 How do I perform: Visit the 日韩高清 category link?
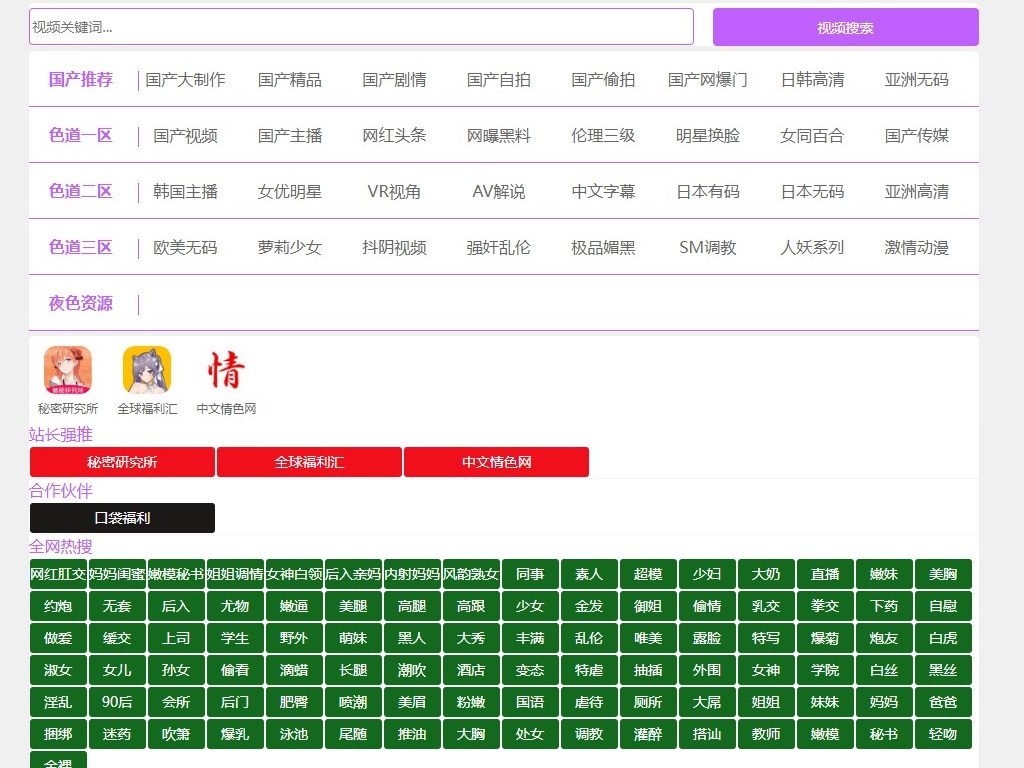pyautogui.click(x=812, y=79)
